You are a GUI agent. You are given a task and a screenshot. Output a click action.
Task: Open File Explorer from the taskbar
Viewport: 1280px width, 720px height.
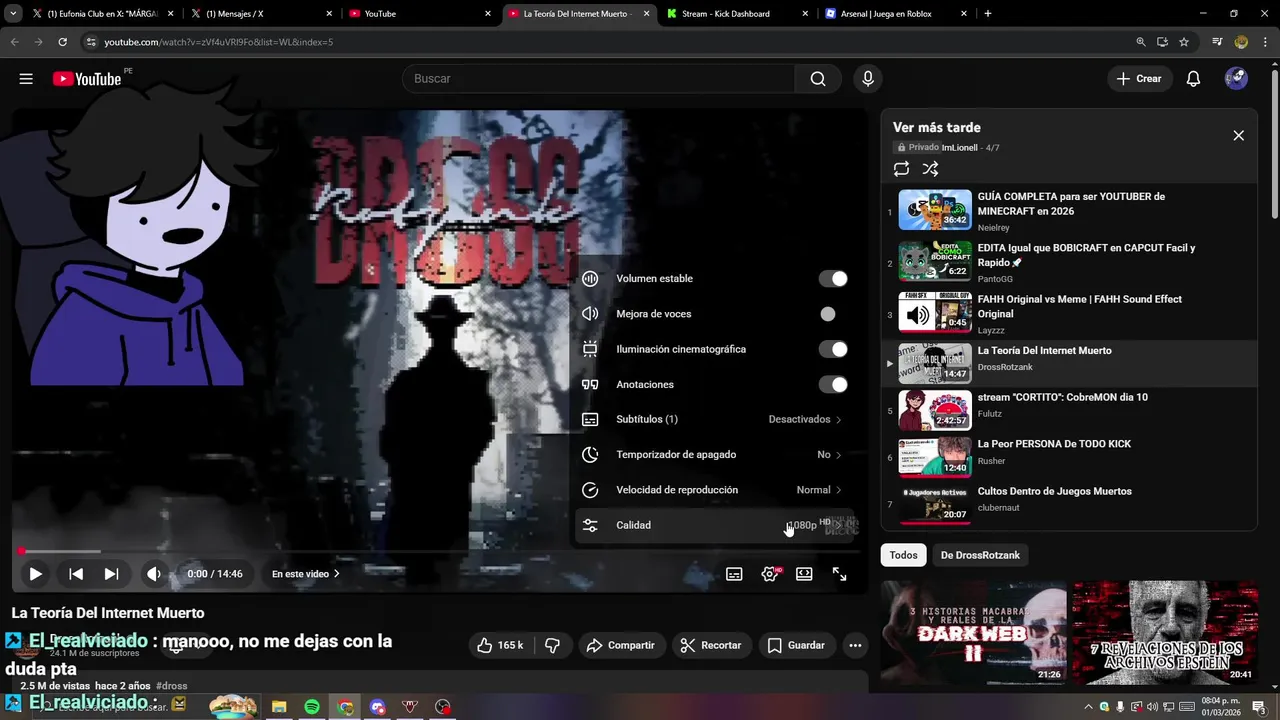[279, 707]
